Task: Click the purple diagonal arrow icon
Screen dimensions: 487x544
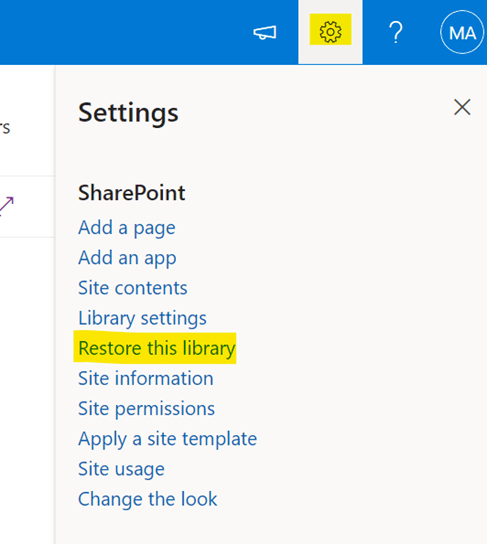Action: click(x=7, y=206)
